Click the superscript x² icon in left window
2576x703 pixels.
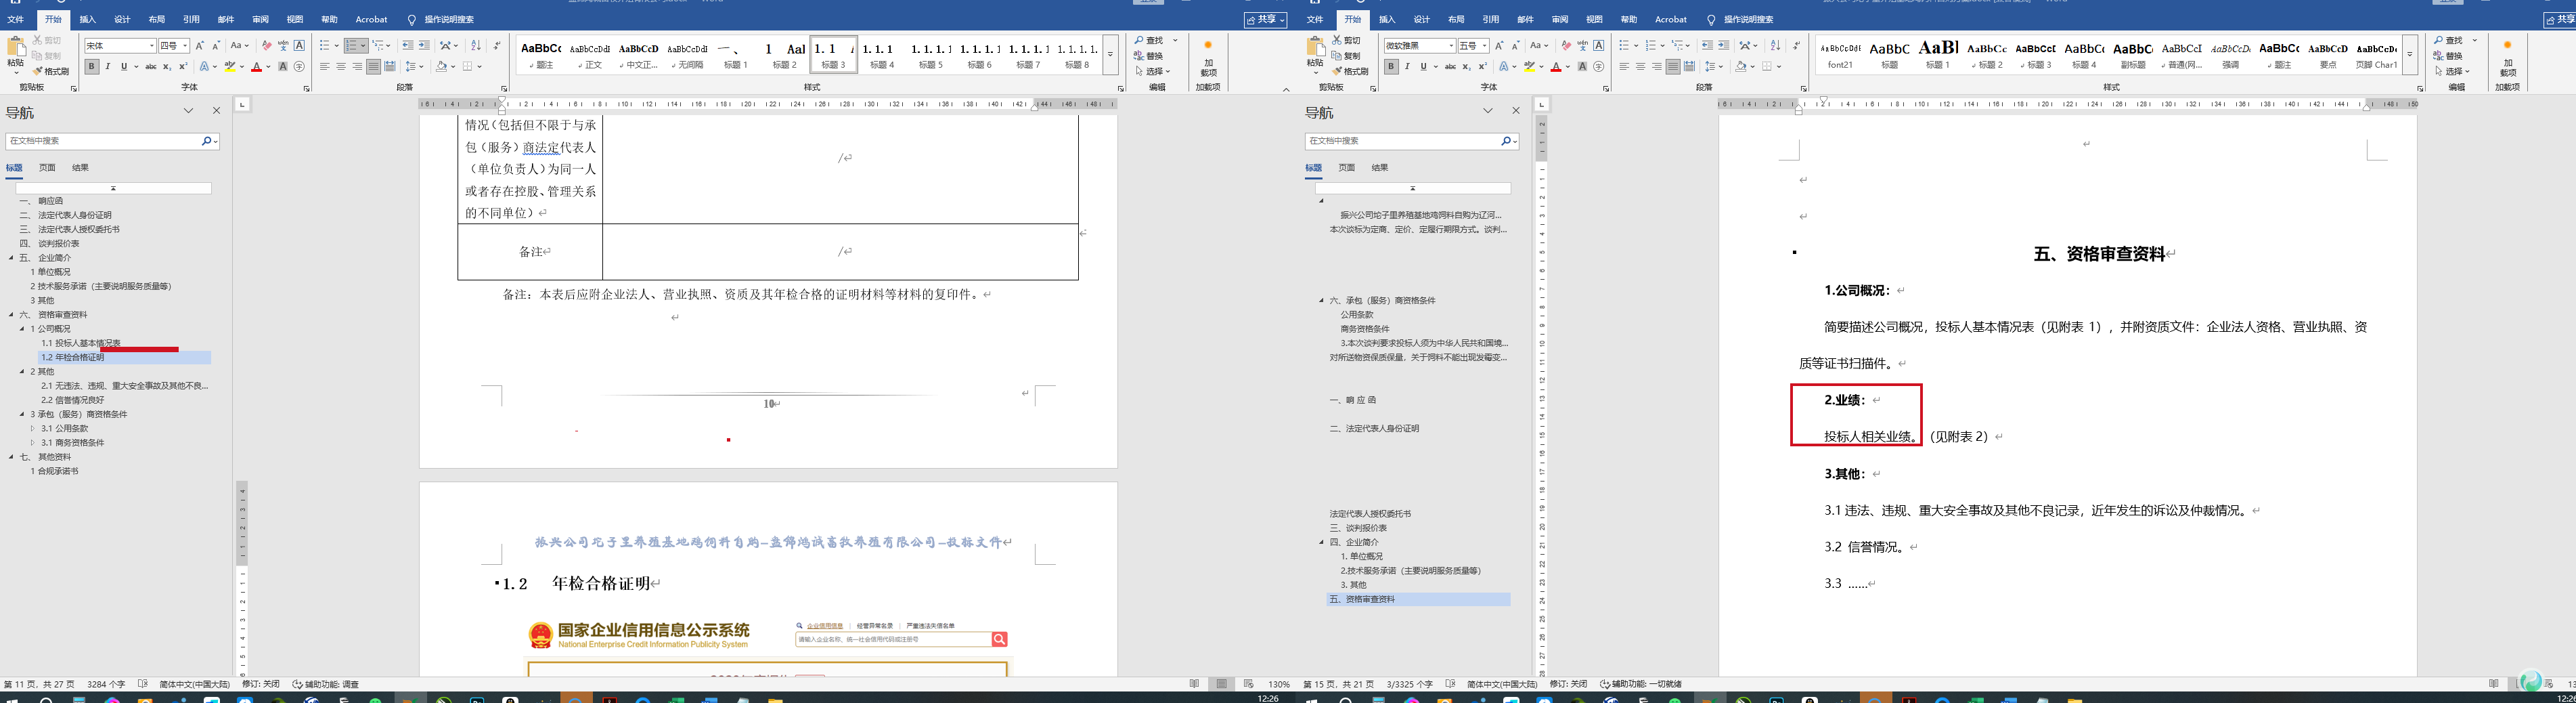coord(183,67)
